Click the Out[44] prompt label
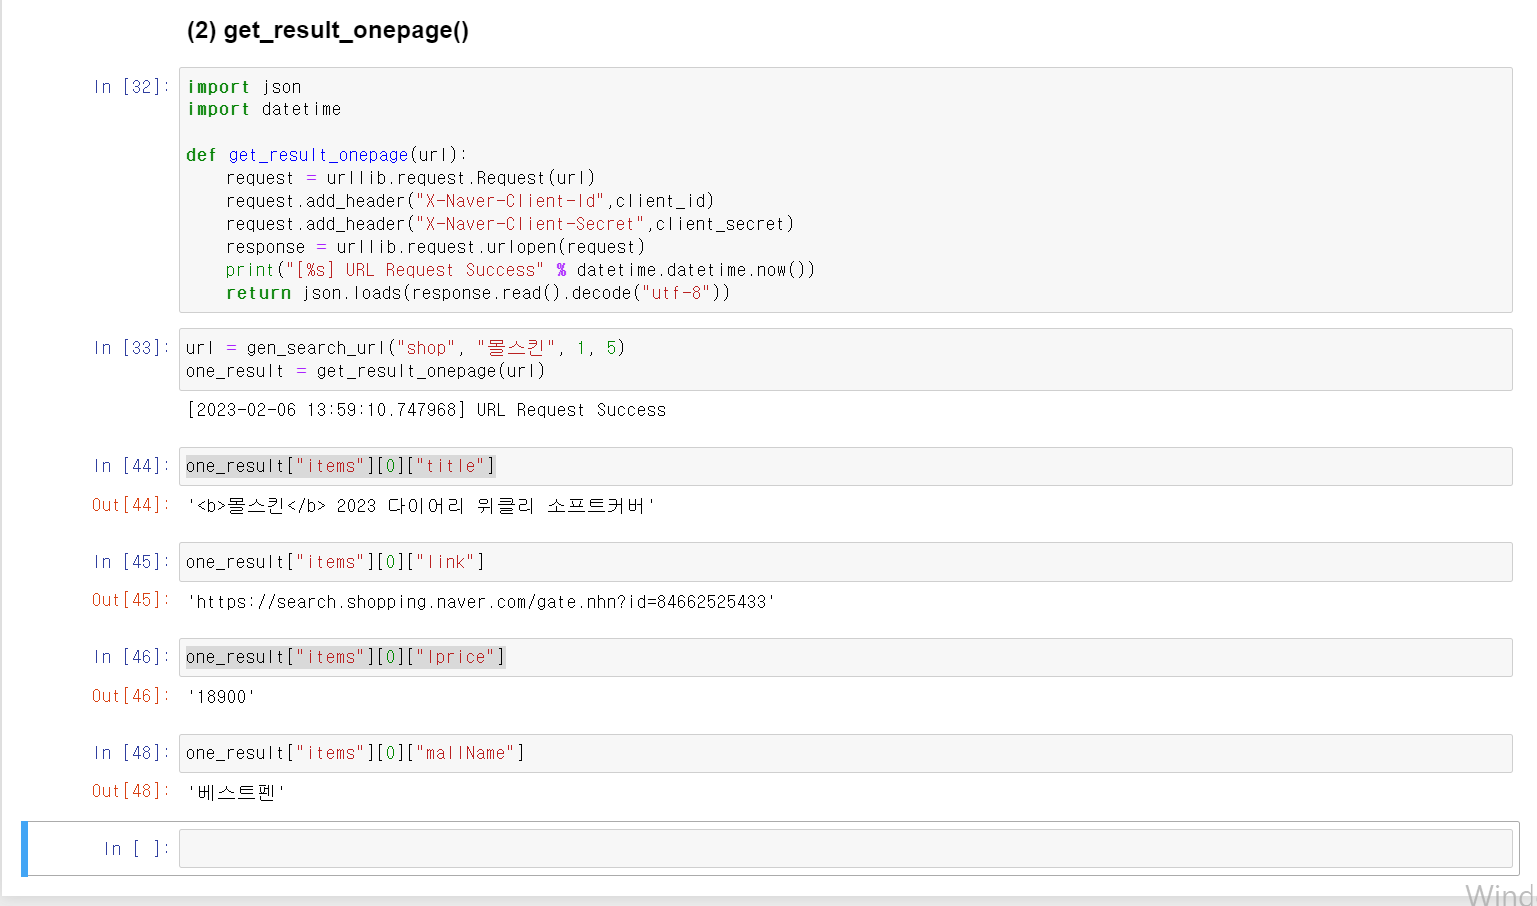 click(131, 505)
